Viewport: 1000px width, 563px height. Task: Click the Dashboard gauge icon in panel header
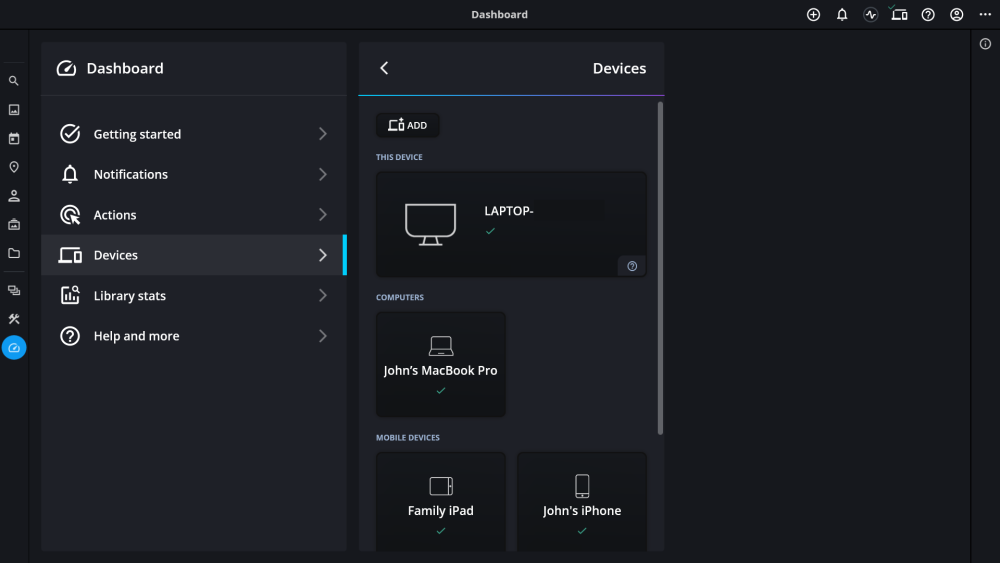coord(66,68)
